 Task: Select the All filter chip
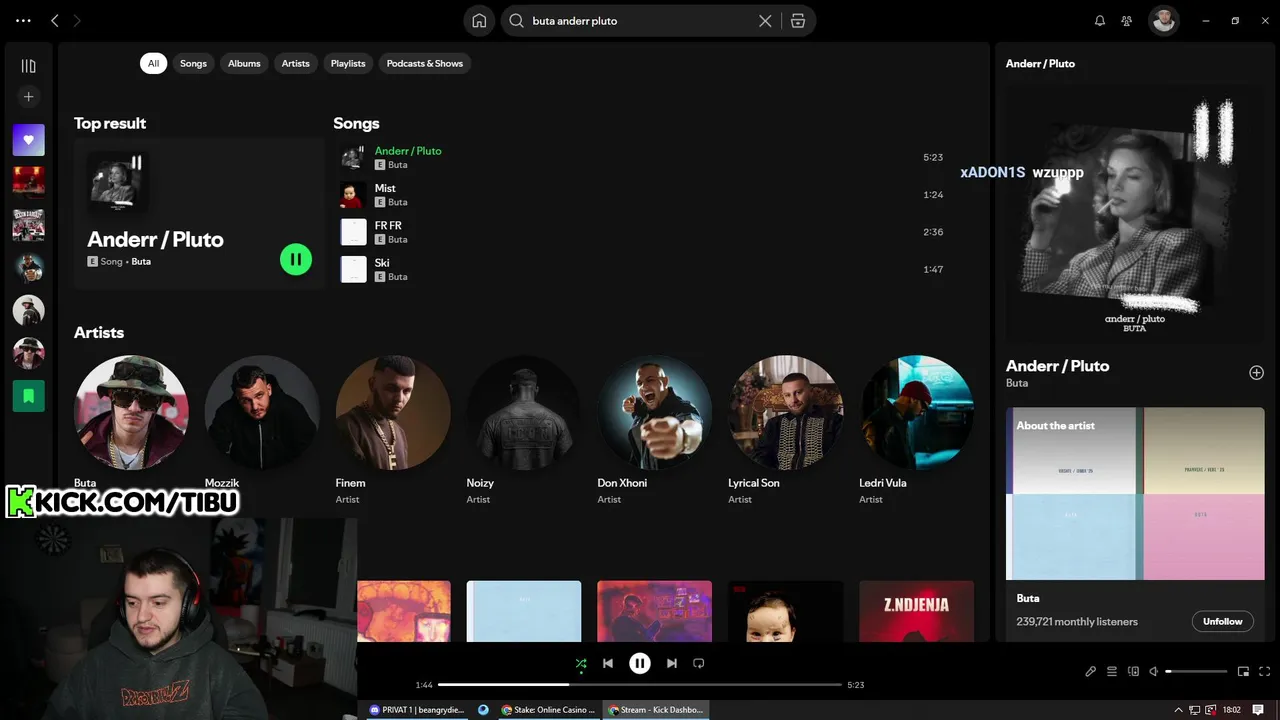pyautogui.click(x=153, y=63)
